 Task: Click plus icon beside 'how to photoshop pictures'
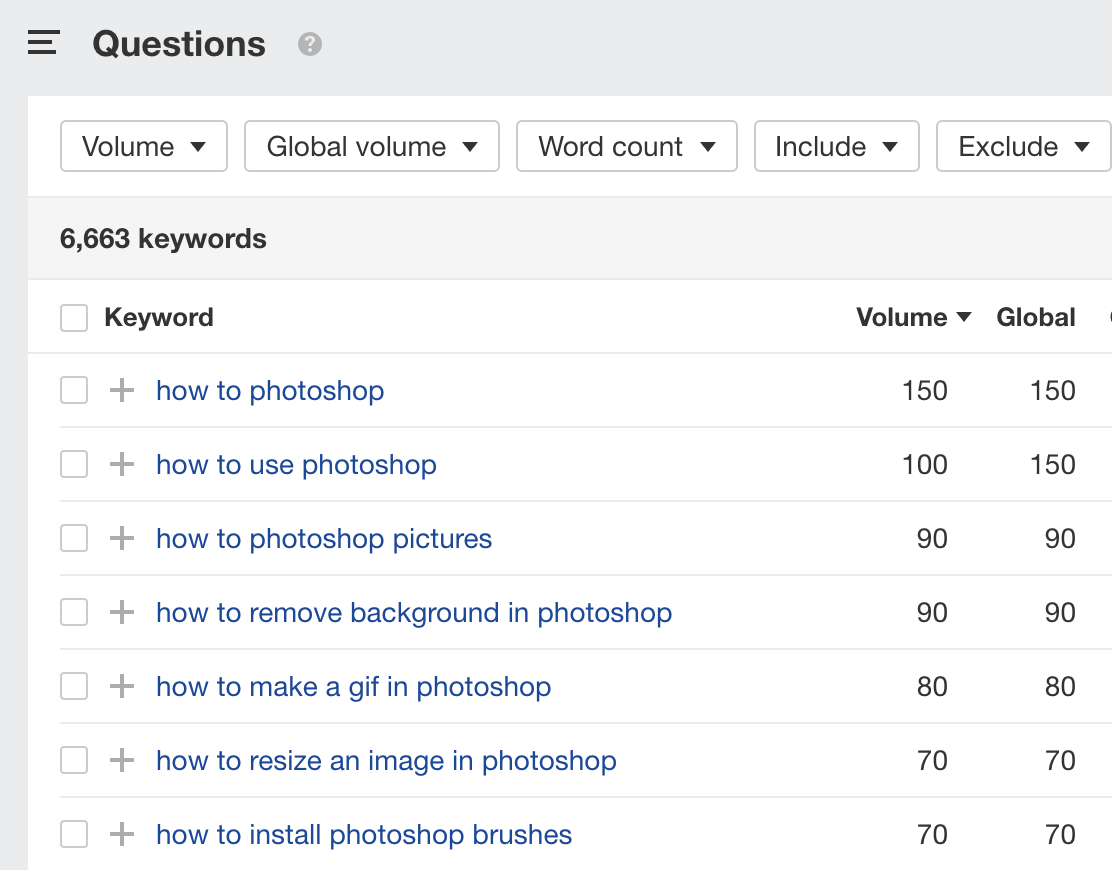pyautogui.click(x=122, y=538)
